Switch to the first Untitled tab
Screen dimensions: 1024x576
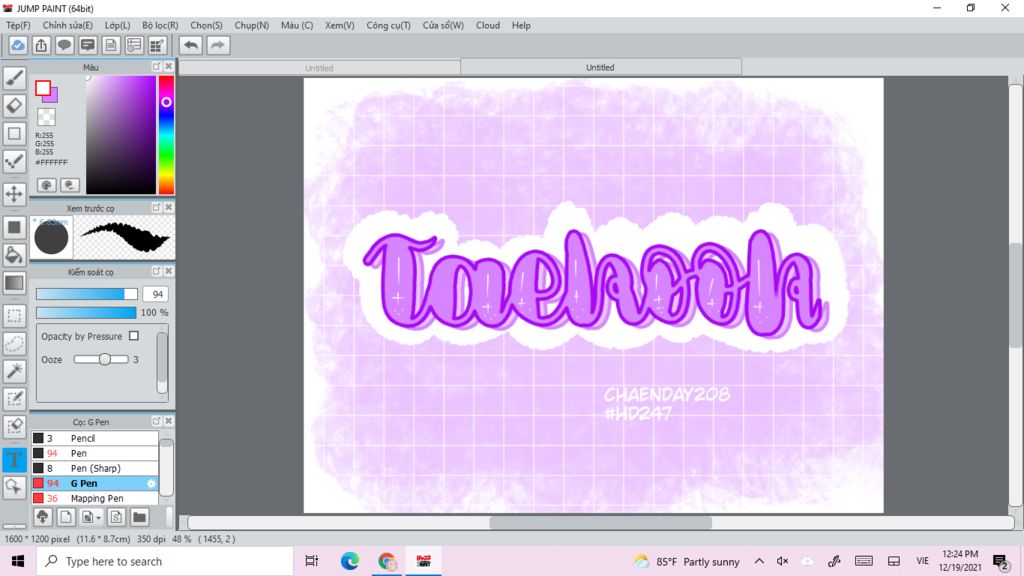click(319, 68)
